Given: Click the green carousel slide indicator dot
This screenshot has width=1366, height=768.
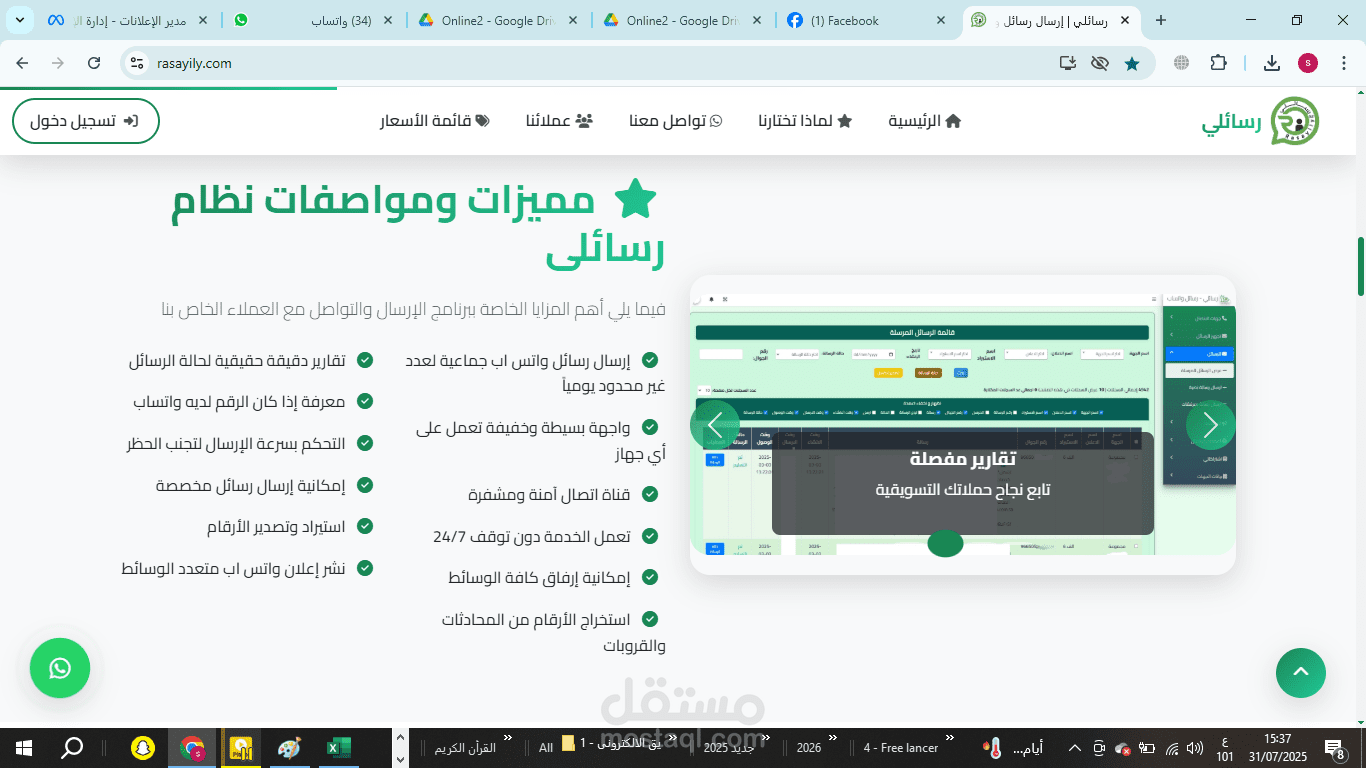Looking at the screenshot, I should [x=945, y=544].
